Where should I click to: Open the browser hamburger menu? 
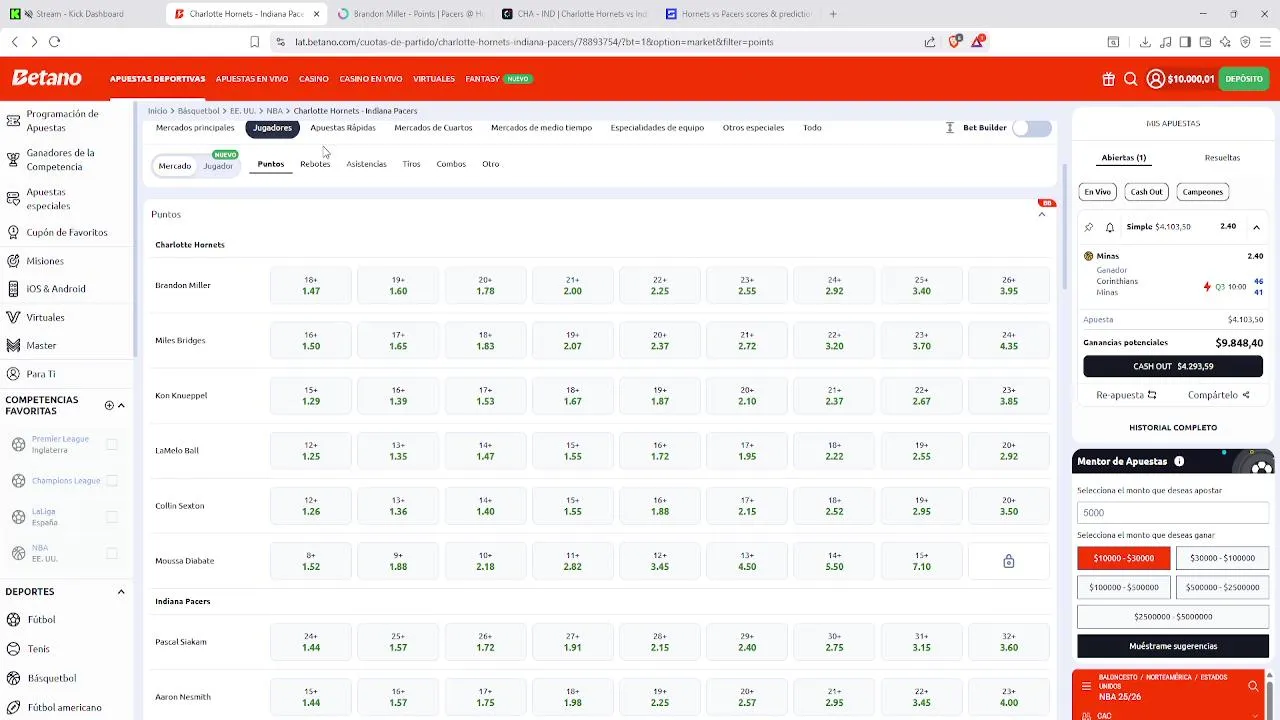pyautogui.click(x=1266, y=42)
